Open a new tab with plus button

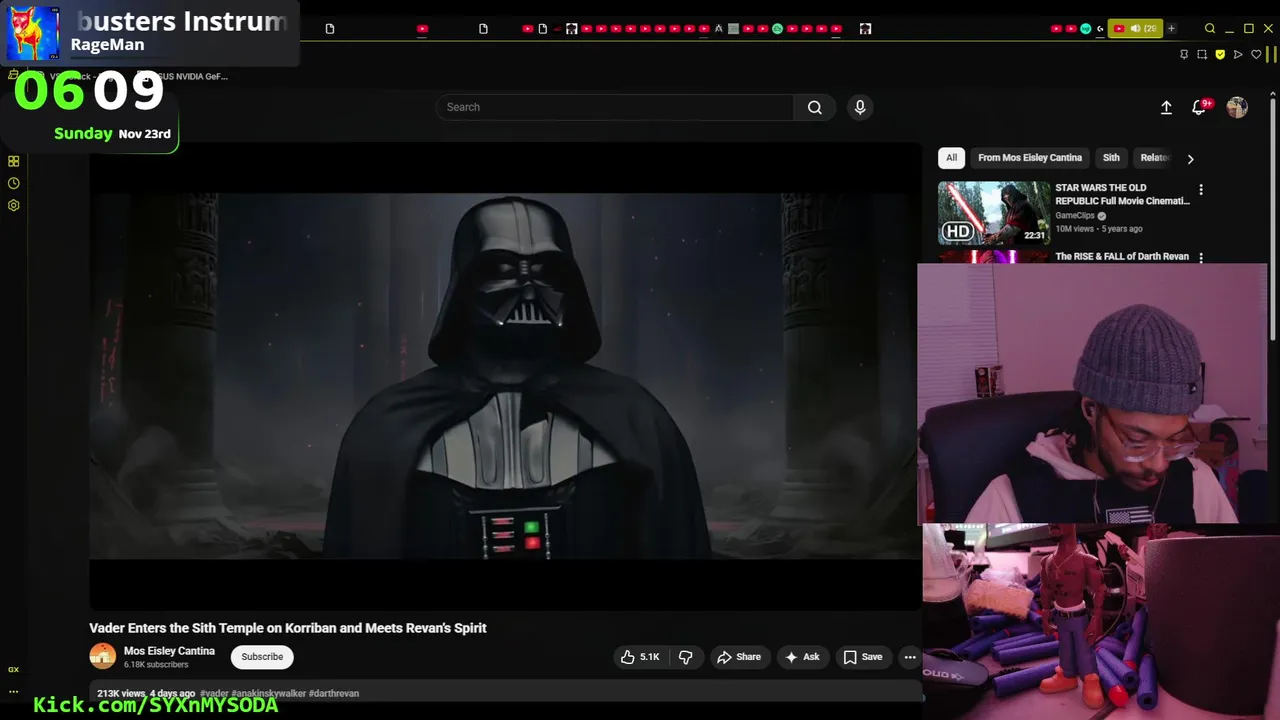click(1171, 28)
